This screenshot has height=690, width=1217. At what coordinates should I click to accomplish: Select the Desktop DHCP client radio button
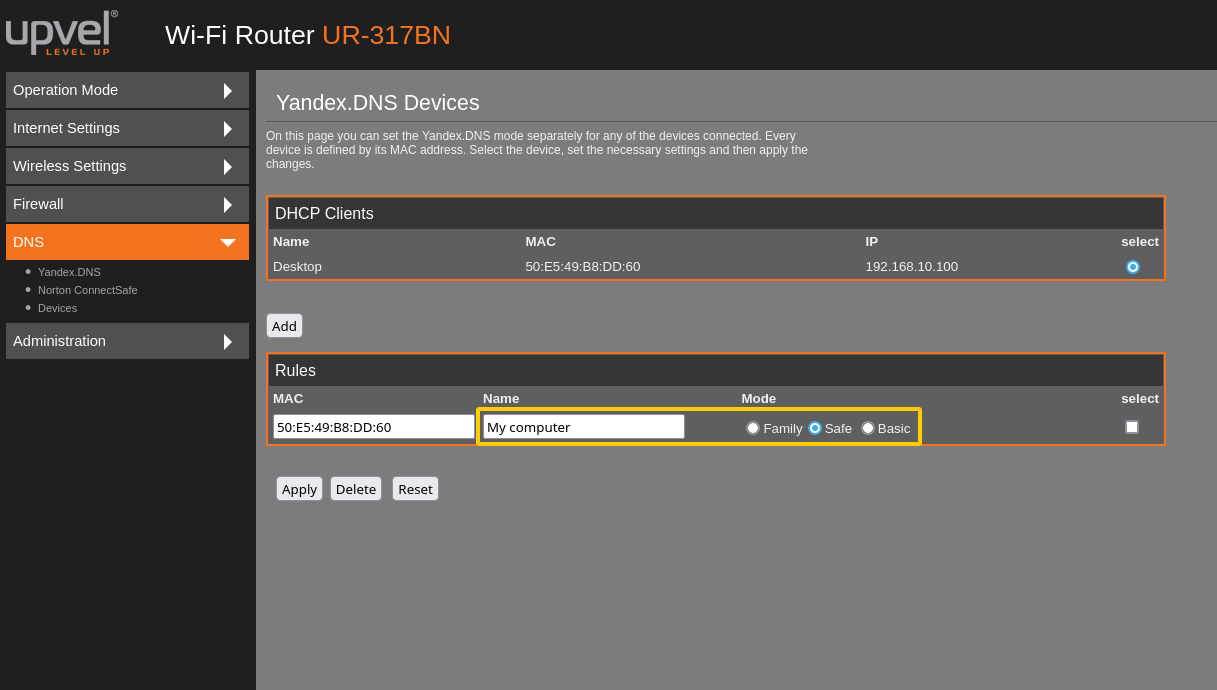click(x=1132, y=267)
